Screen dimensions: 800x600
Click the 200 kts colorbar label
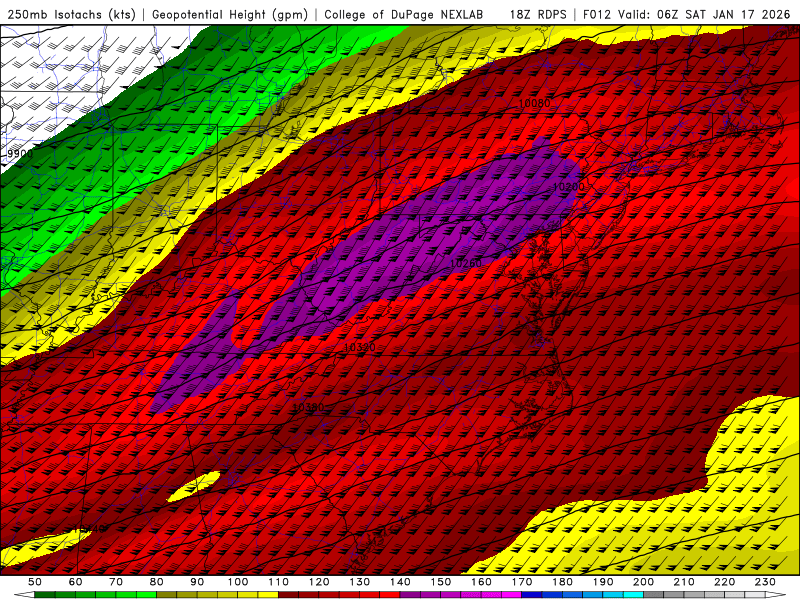click(x=644, y=582)
